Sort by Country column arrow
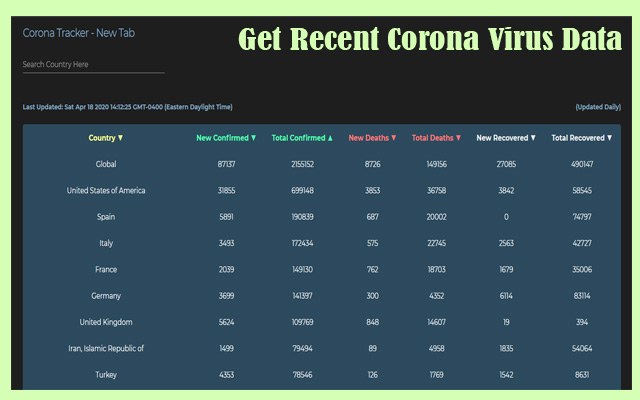640x400 pixels. pos(120,138)
